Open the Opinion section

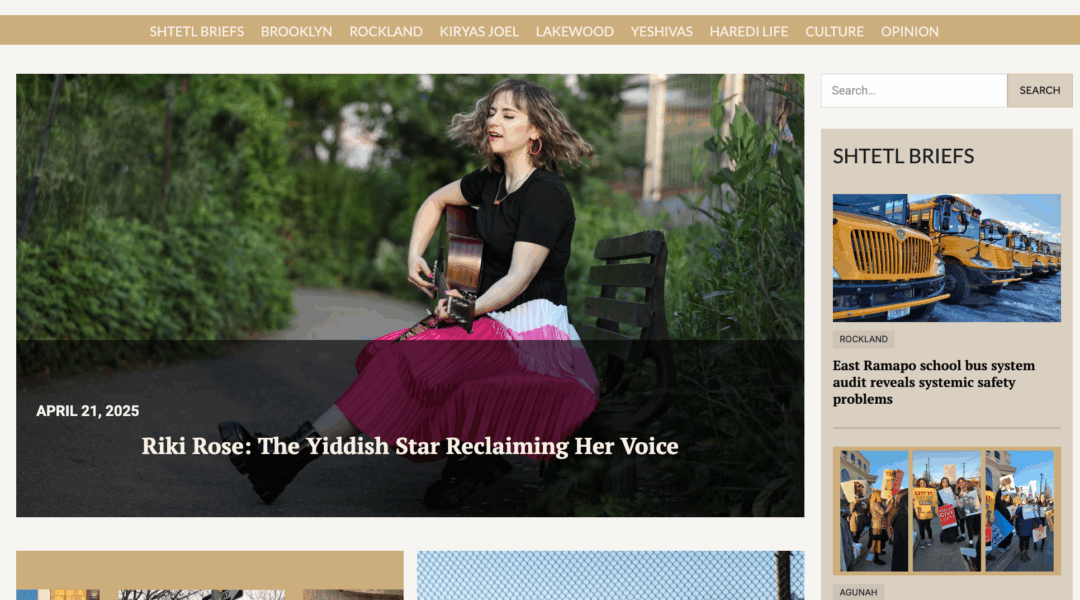[x=909, y=32]
